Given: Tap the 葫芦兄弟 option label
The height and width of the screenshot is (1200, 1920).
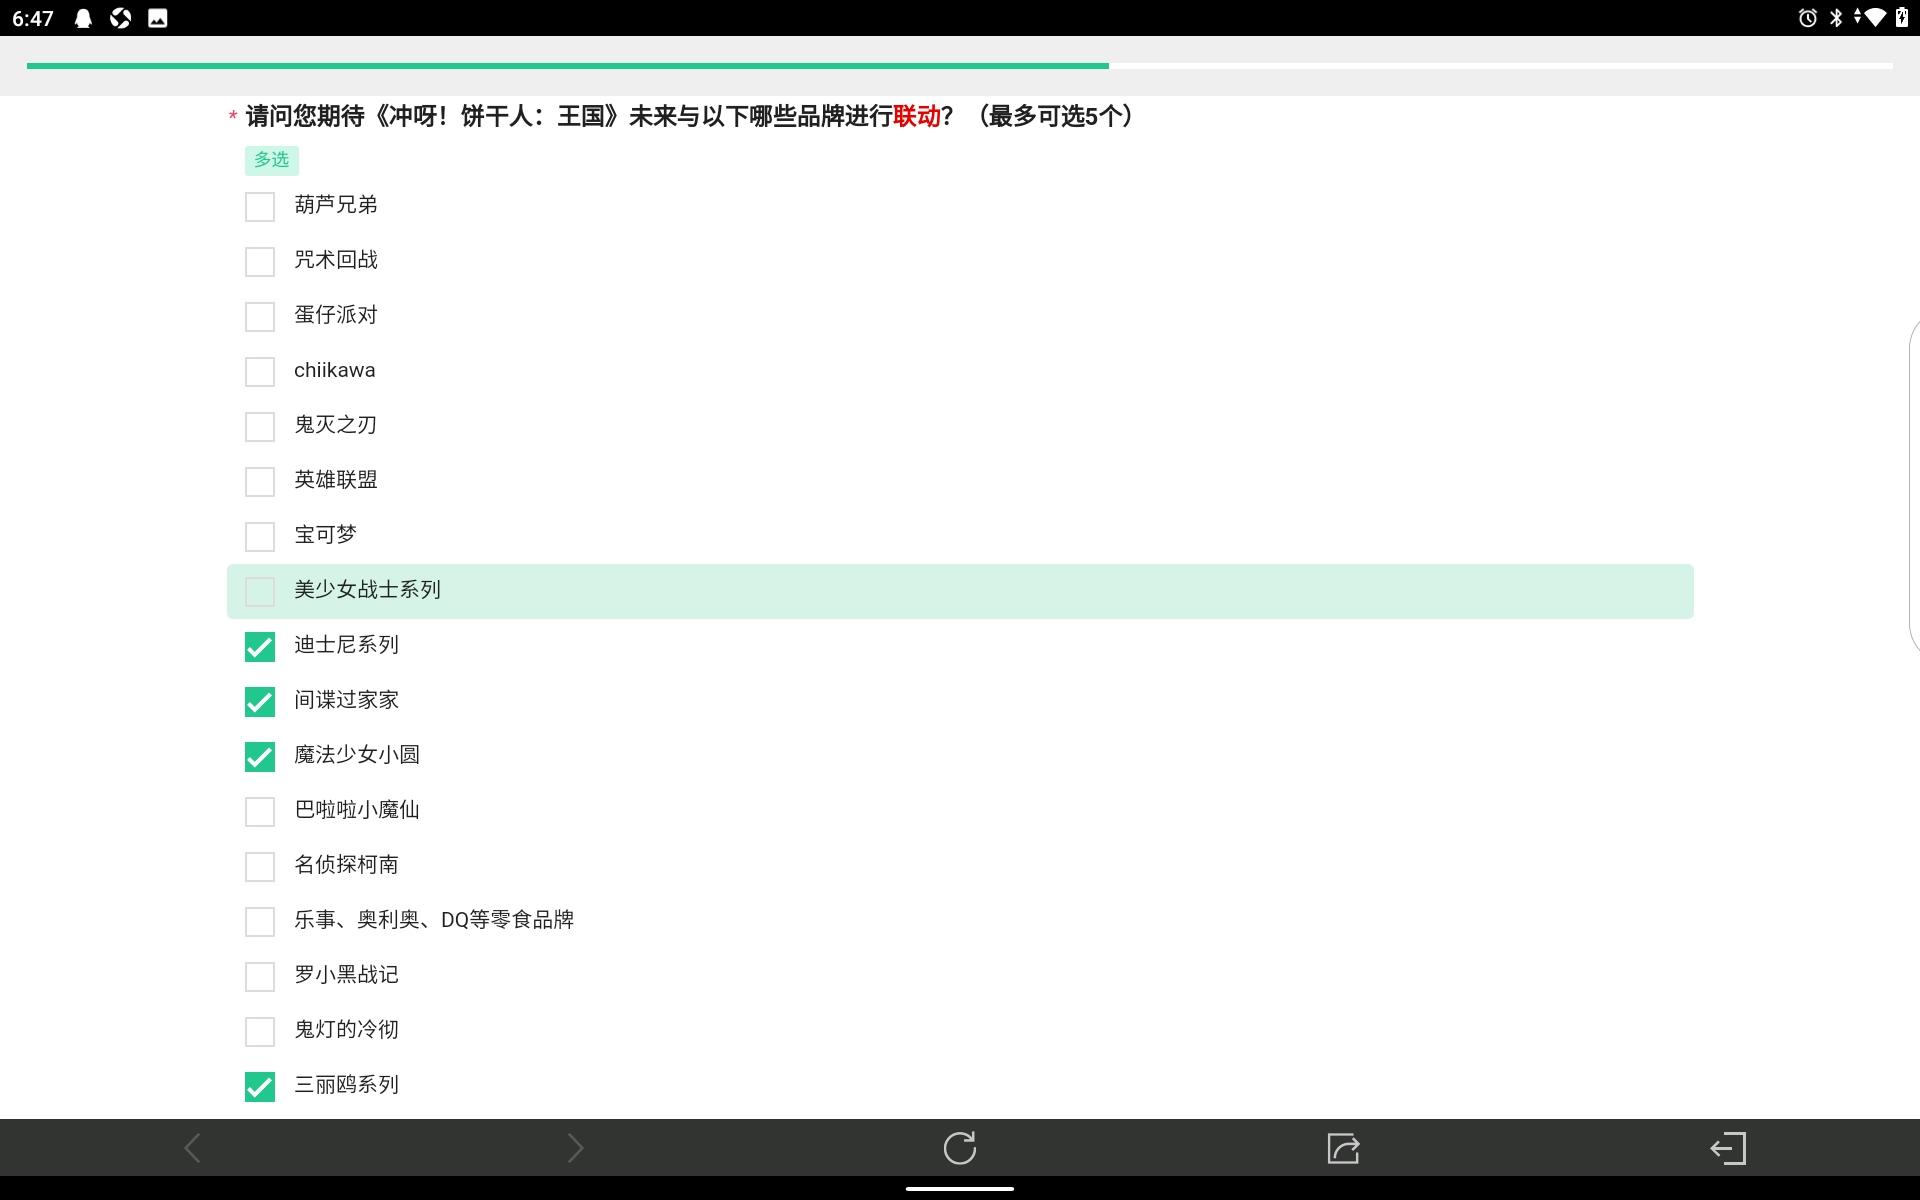Looking at the screenshot, I should point(336,205).
